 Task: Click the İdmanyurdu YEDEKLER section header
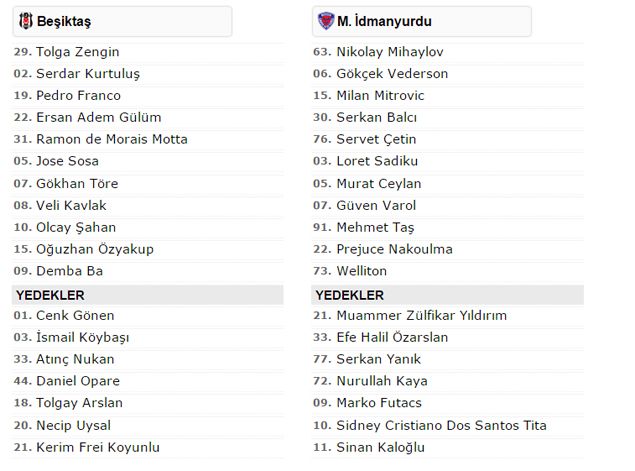[447, 295]
